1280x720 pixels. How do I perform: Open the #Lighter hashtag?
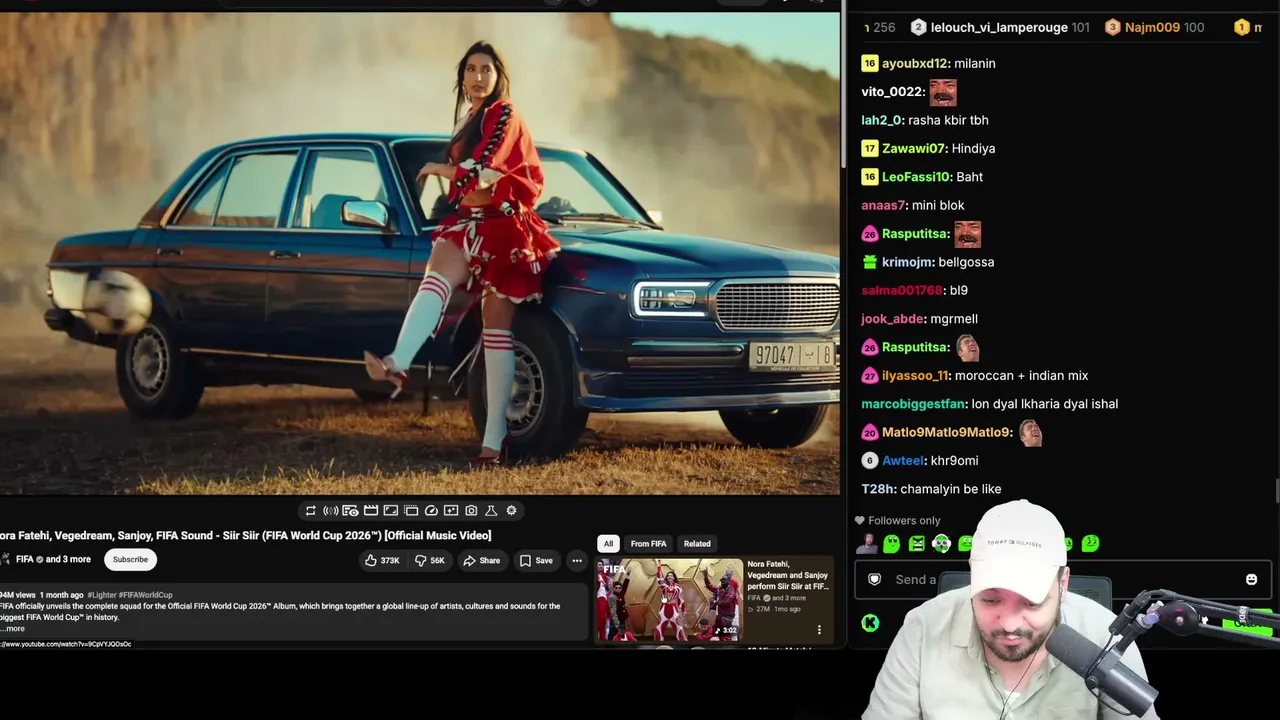tap(101, 595)
